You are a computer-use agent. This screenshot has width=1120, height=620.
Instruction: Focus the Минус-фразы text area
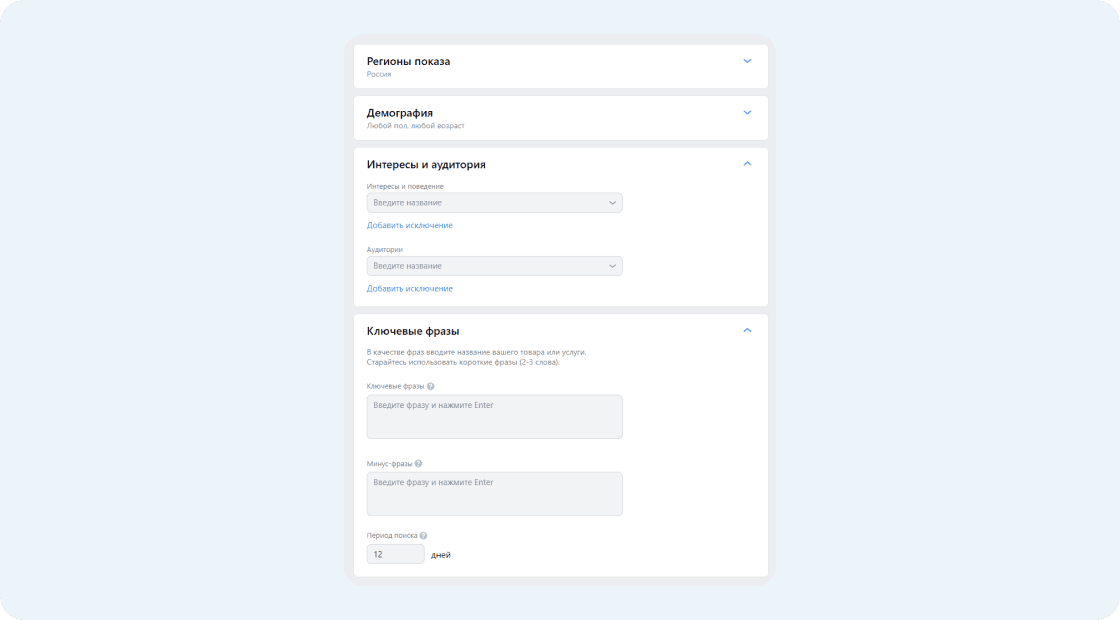(494, 494)
